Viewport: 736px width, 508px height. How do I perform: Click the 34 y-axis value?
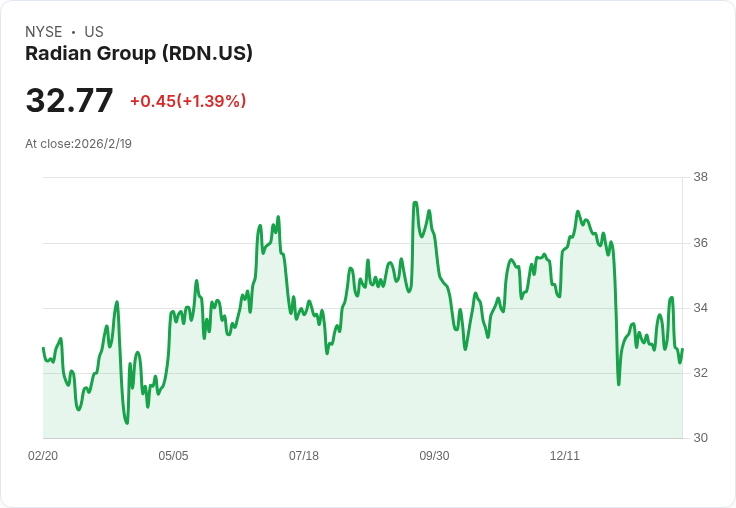(x=700, y=308)
